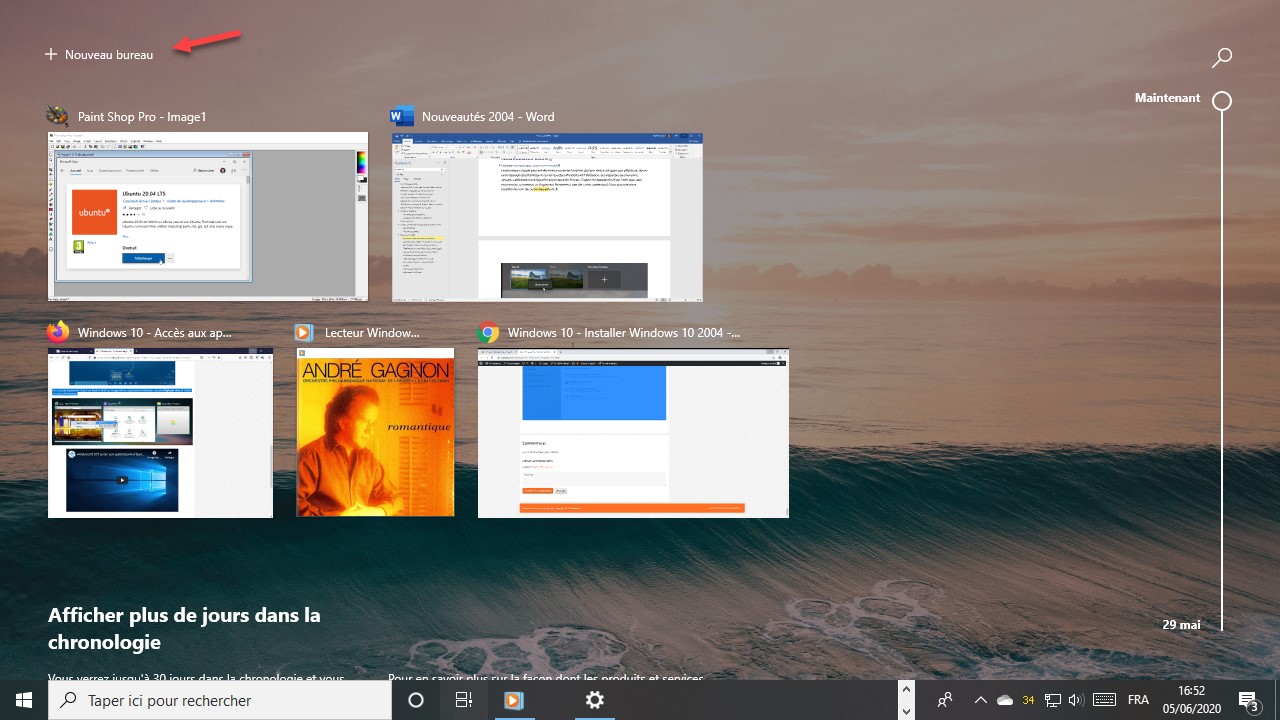Open the Settings gear in the taskbar
Image resolution: width=1280 pixels, height=720 pixels.
pos(595,700)
